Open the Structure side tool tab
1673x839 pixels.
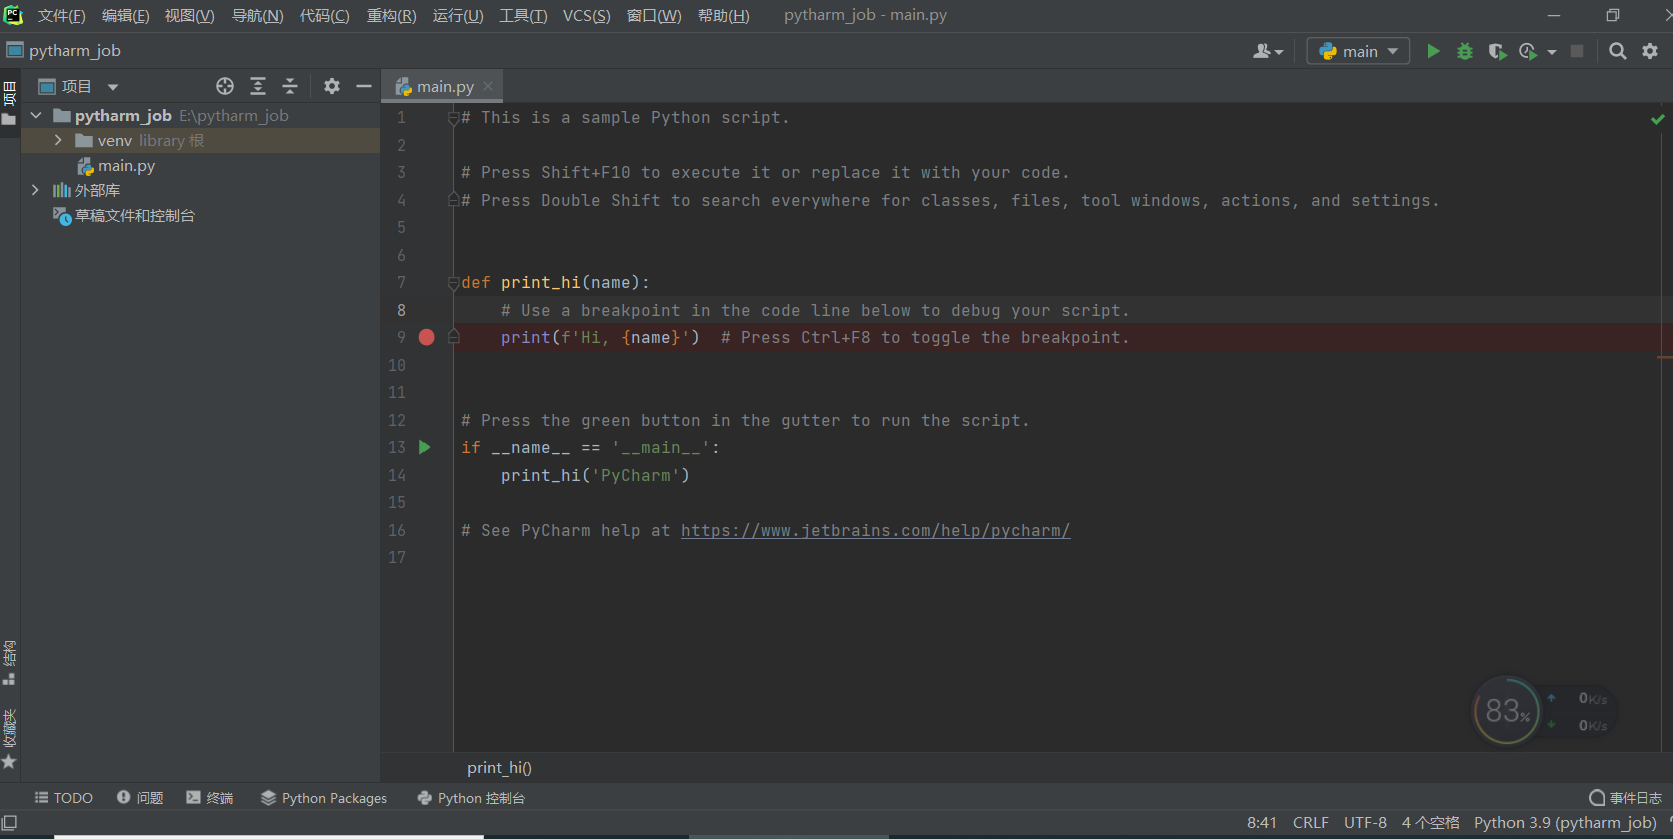(9, 662)
